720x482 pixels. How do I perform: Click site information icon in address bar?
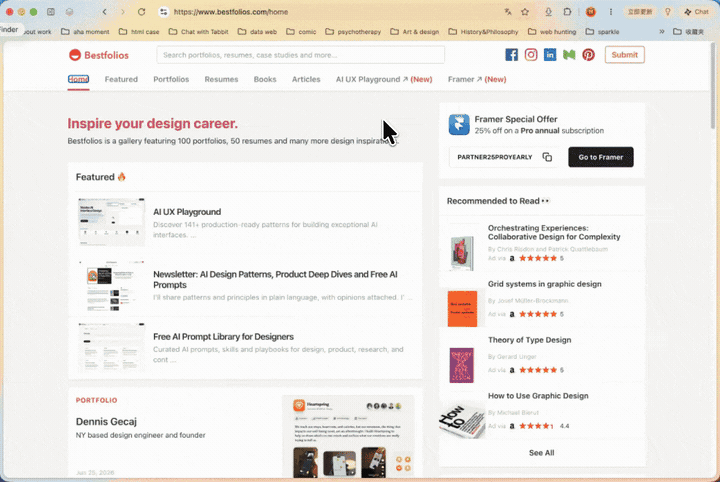(163, 12)
